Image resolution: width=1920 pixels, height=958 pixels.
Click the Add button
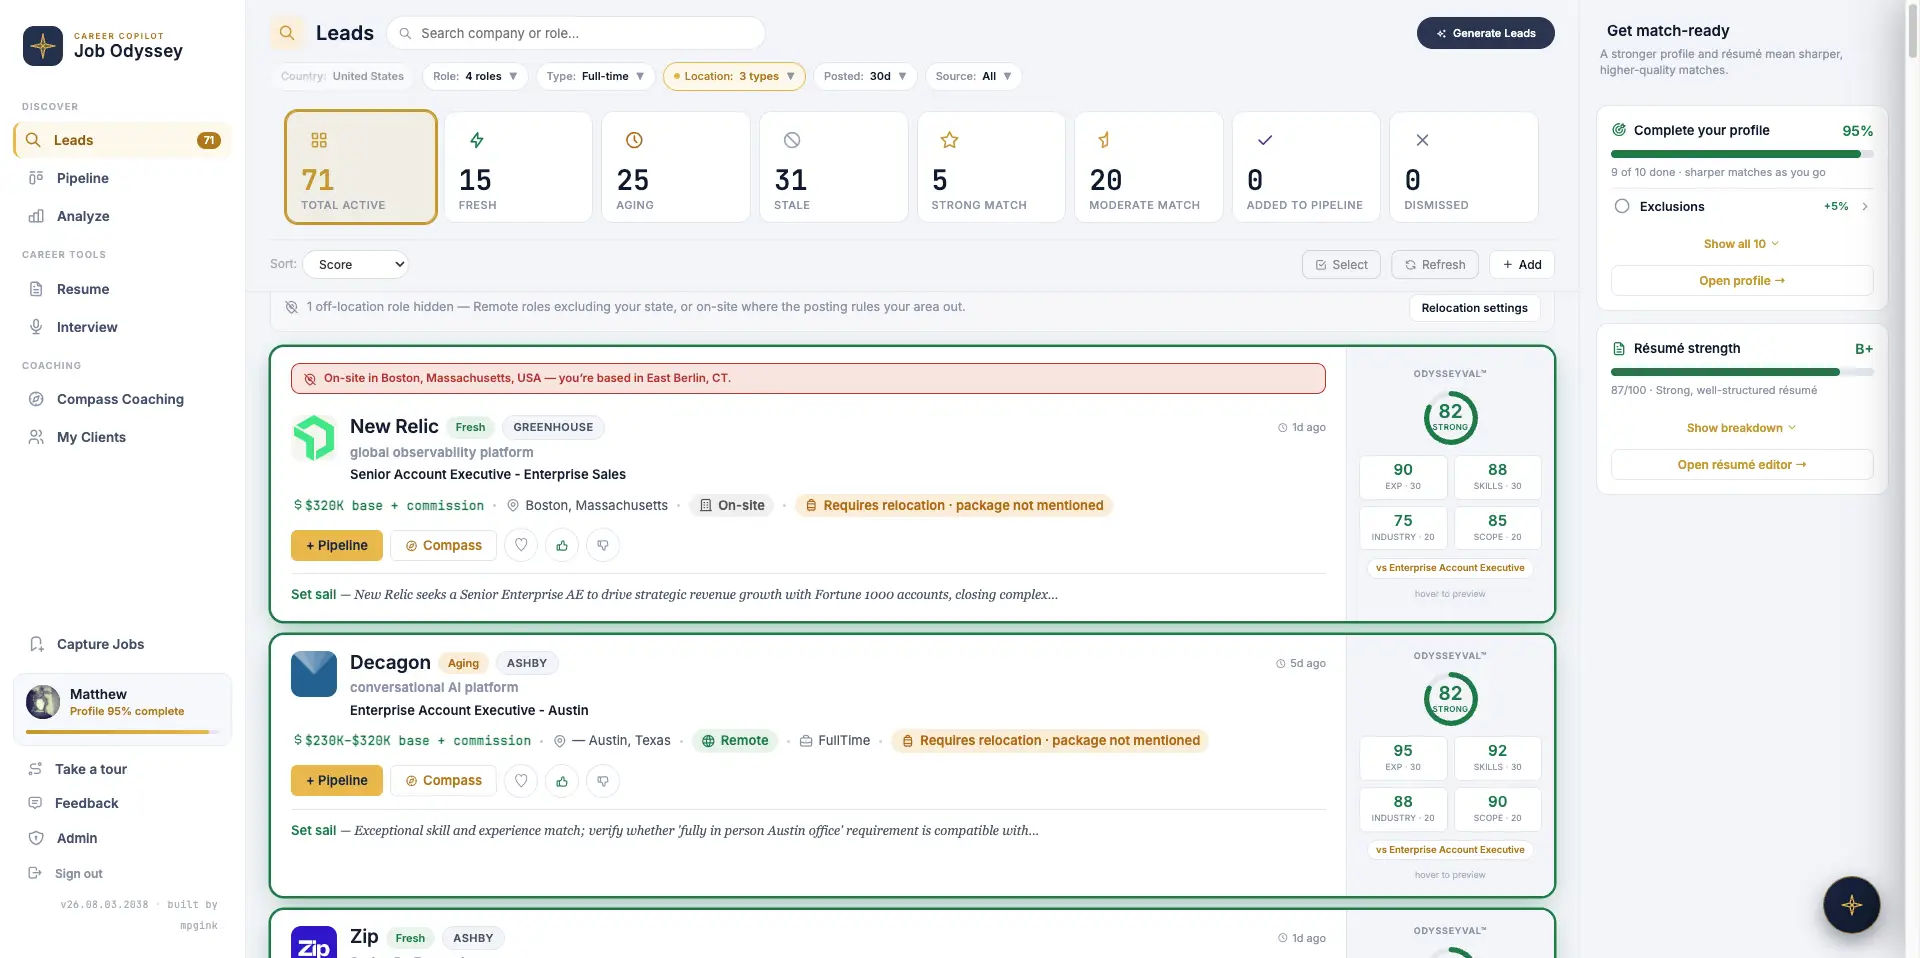[x=1522, y=265]
